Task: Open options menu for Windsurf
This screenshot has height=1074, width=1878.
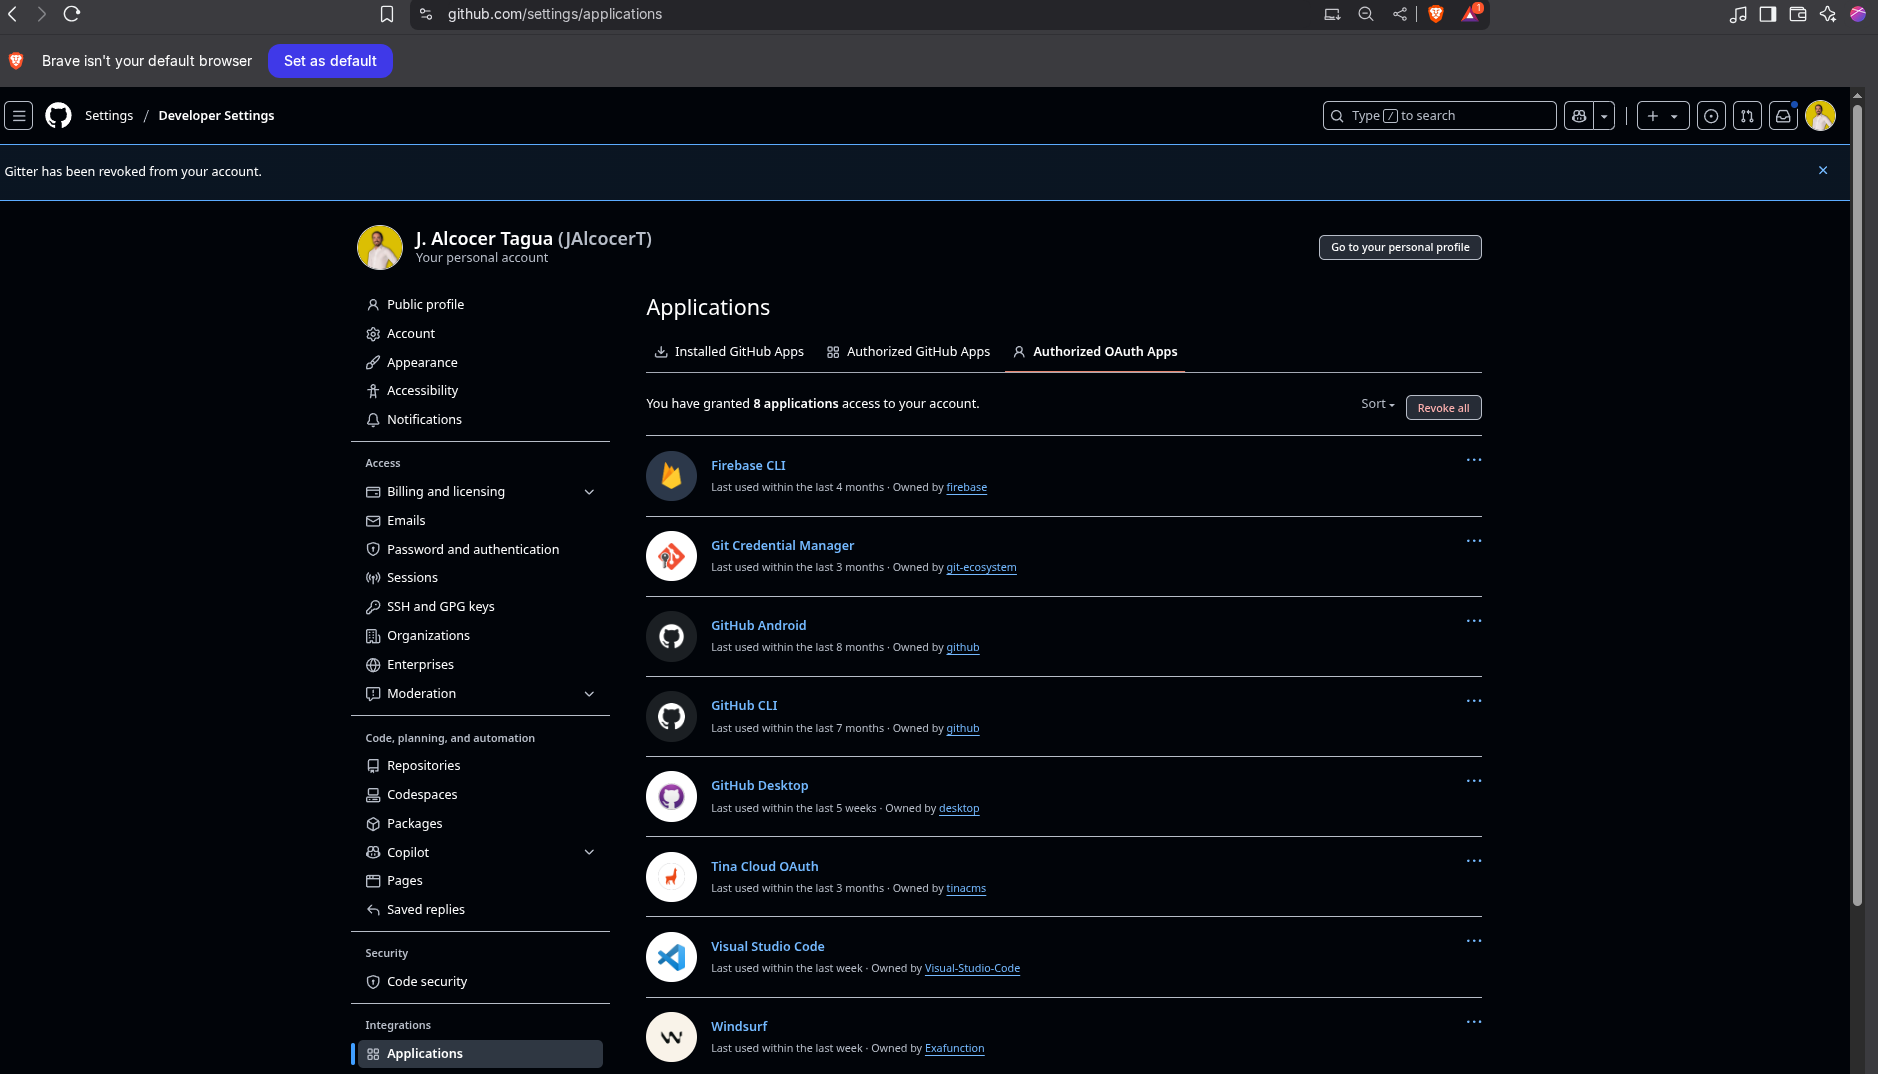Action: tap(1474, 1022)
